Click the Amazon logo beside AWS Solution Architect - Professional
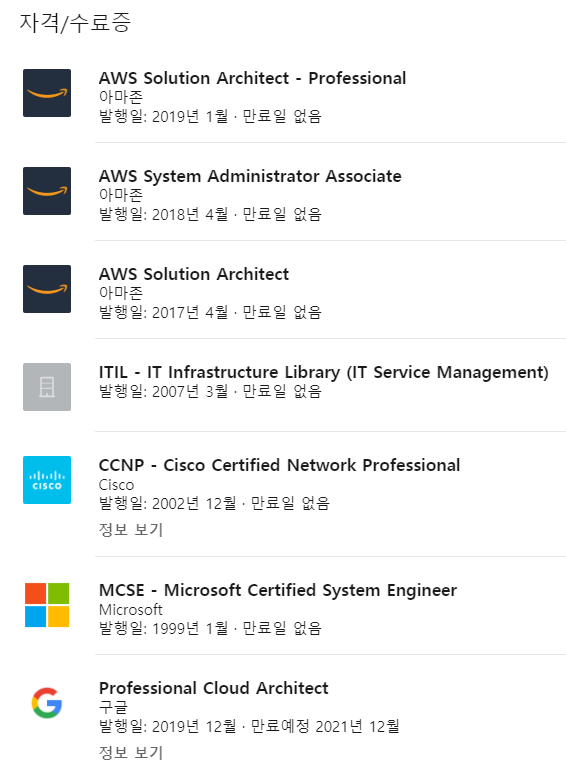This screenshot has width=566, height=773. pyautogui.click(x=47, y=93)
